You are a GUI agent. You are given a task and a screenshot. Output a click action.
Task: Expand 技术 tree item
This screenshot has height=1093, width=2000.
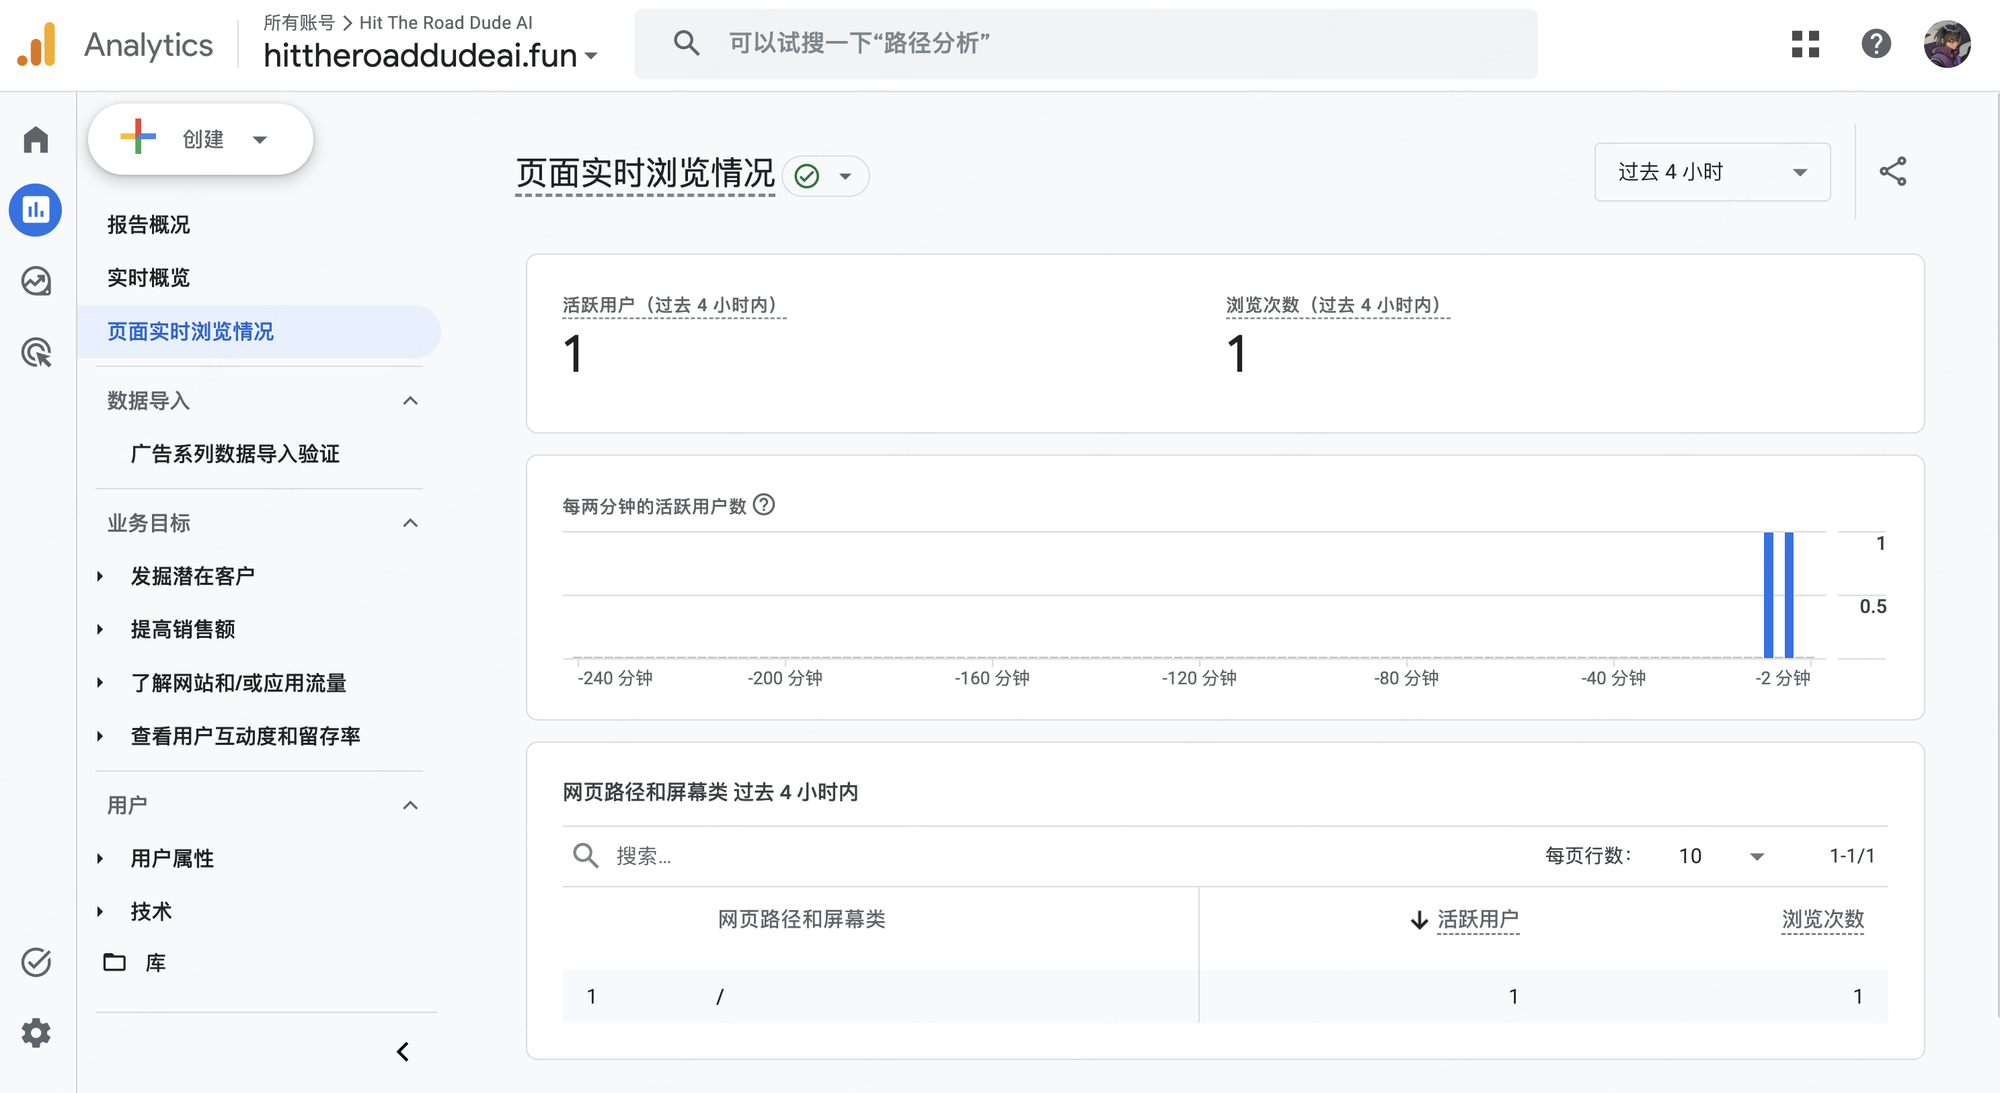(x=100, y=911)
